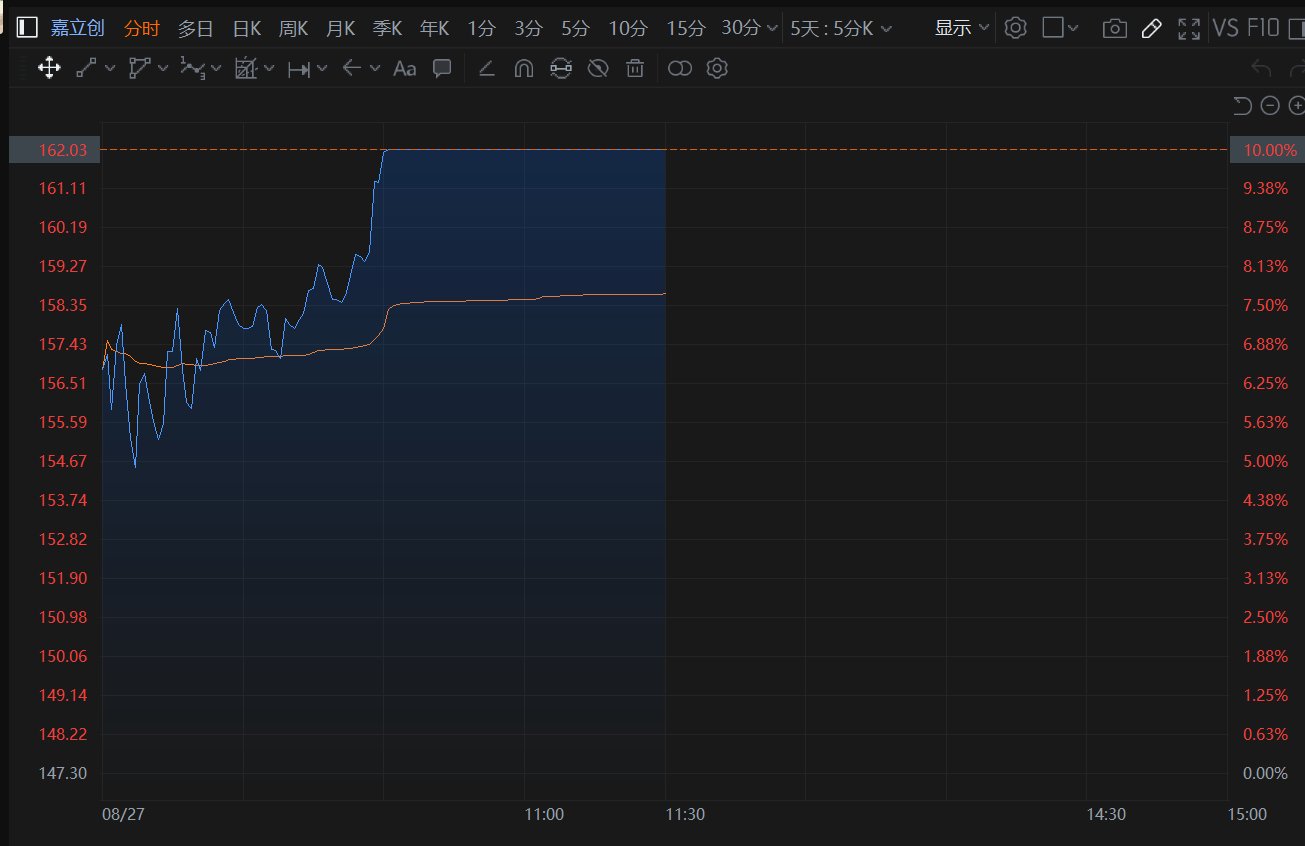The image size is (1305, 846).
Task: Select the range measure tool
Action: tap(298, 69)
